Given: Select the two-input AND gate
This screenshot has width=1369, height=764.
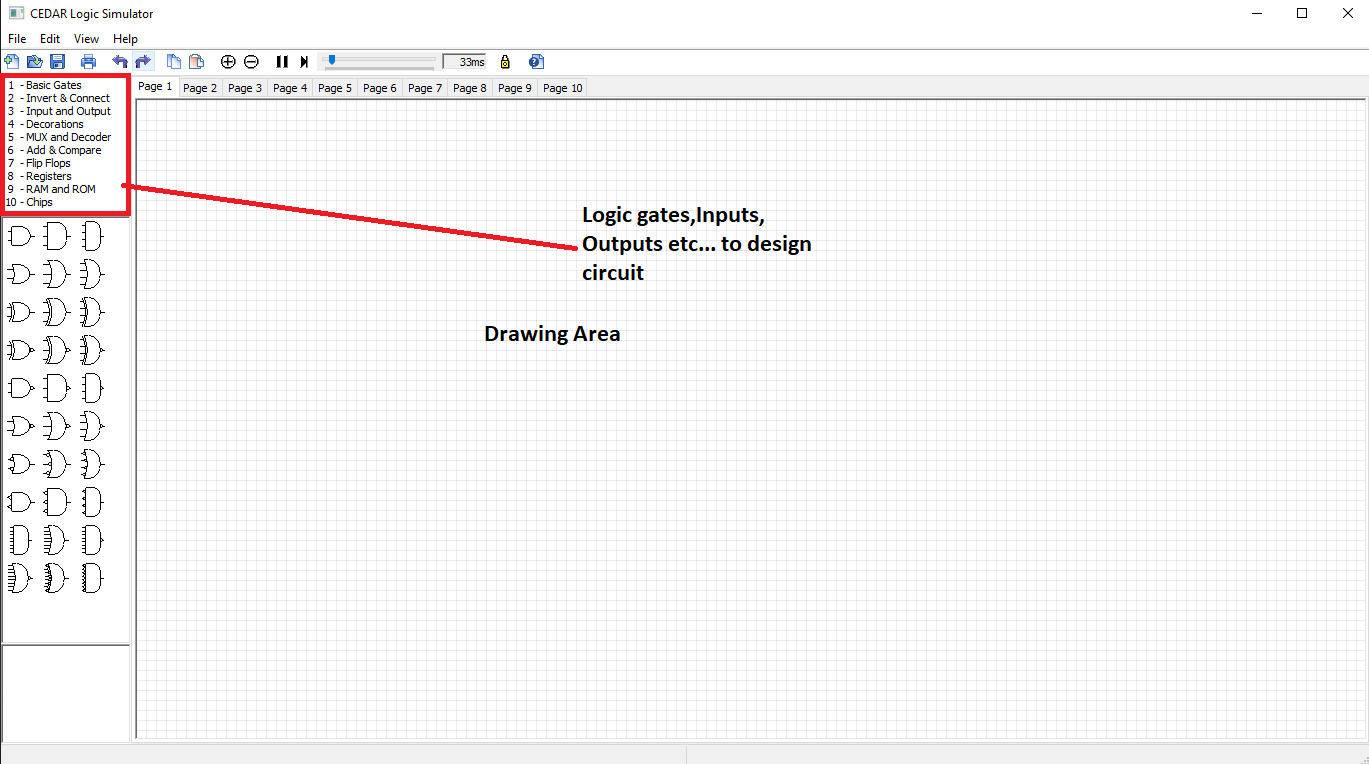Looking at the screenshot, I should point(20,235).
